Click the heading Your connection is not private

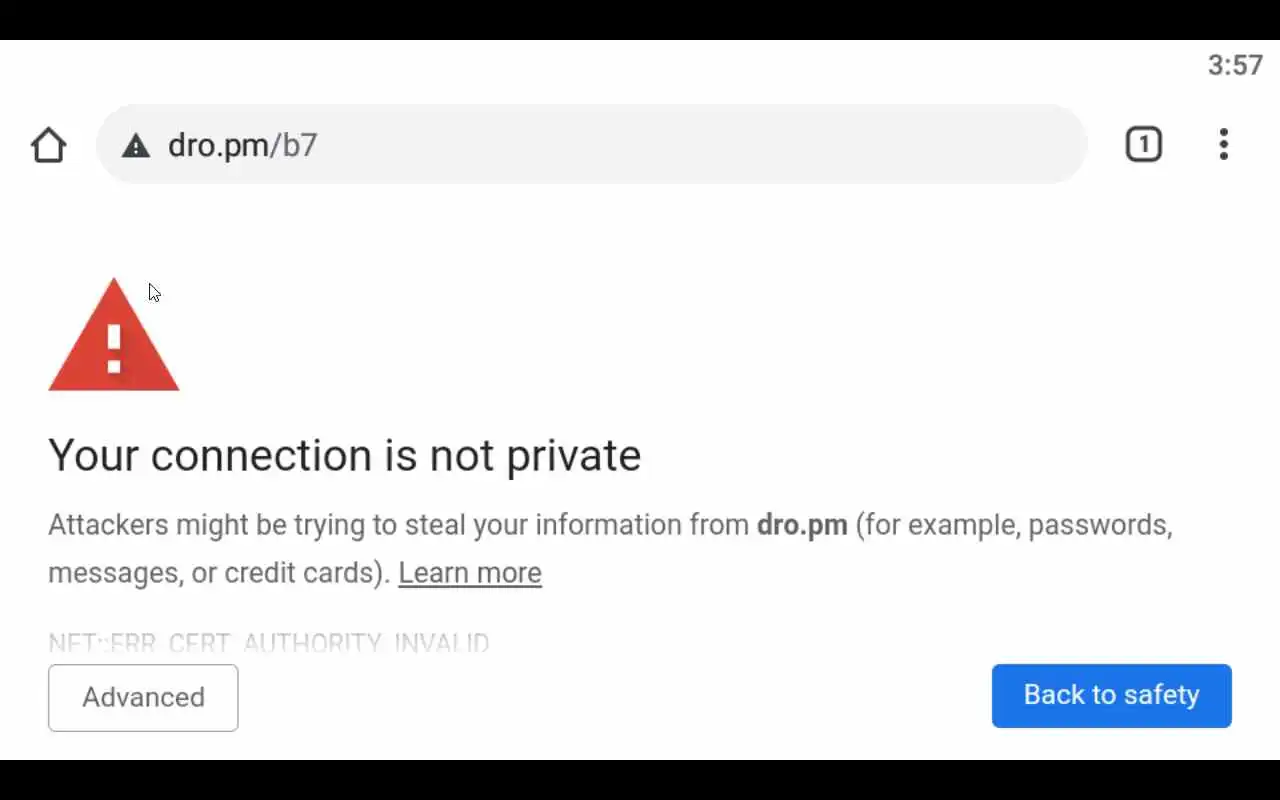coord(344,456)
